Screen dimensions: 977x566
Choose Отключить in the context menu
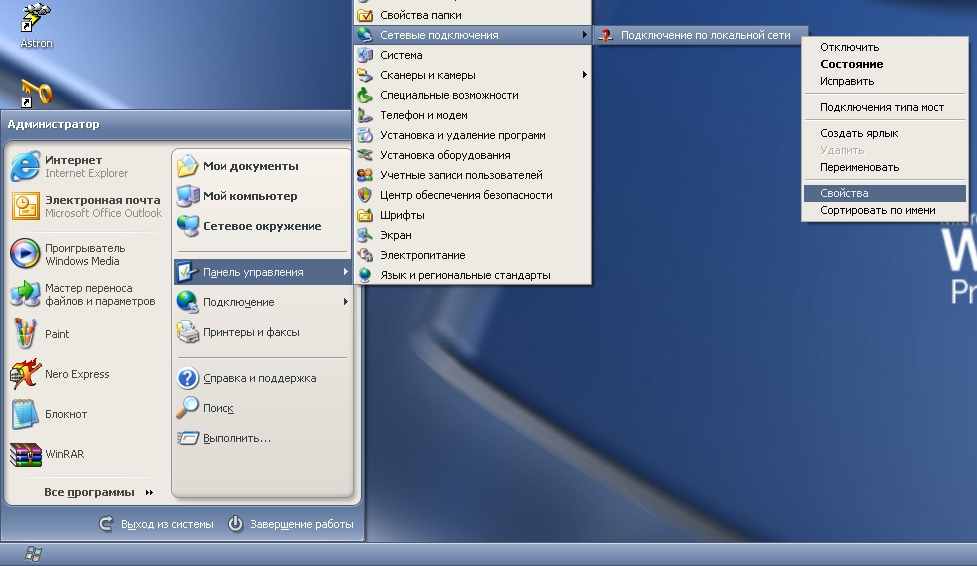coord(885,47)
